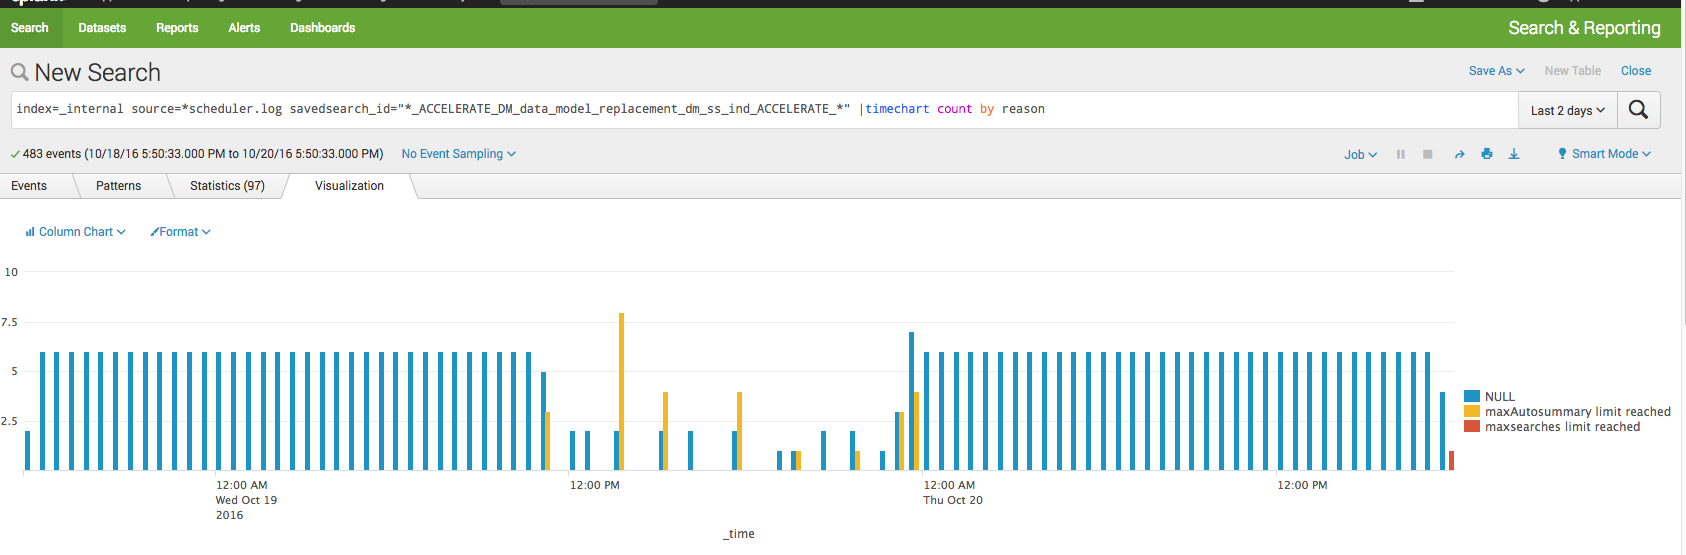
Task: Open the Dashboards menu
Action: [322, 28]
